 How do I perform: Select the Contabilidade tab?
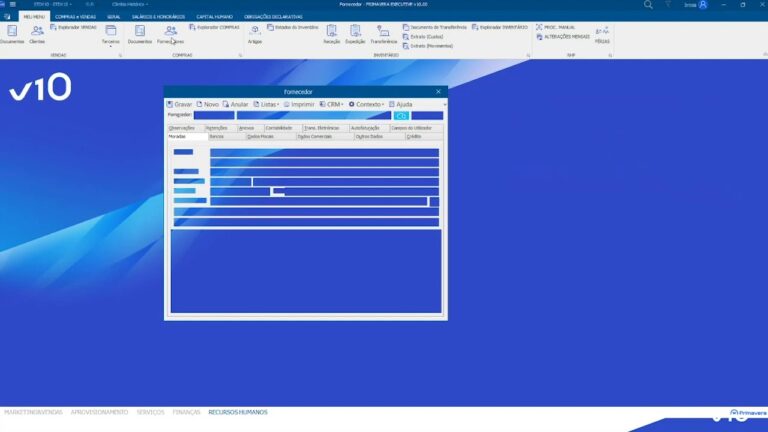click(x=279, y=128)
